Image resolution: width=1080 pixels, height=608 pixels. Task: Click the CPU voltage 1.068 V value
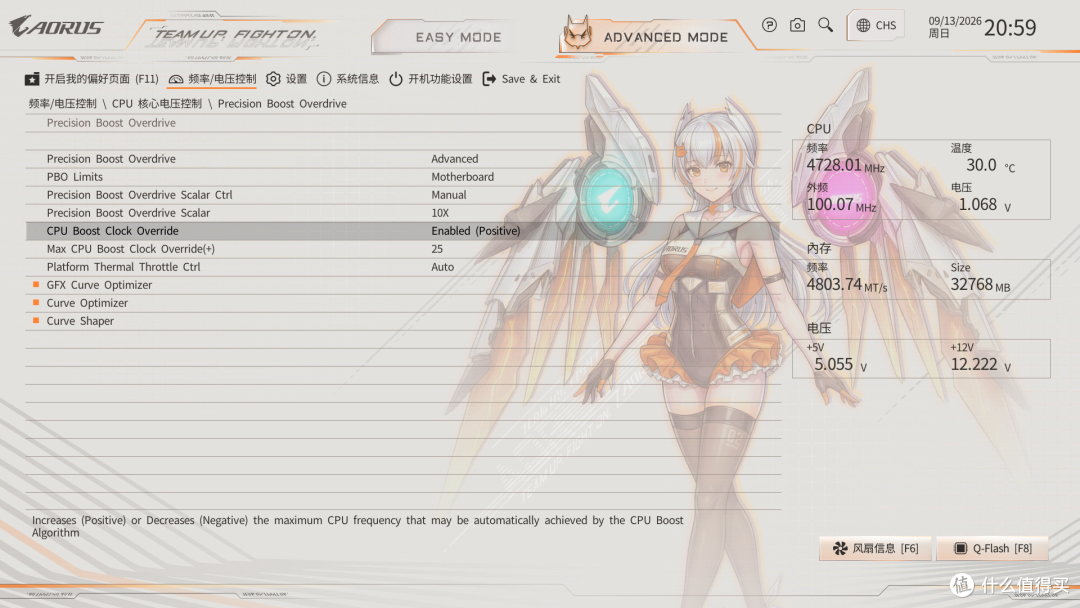(x=985, y=205)
